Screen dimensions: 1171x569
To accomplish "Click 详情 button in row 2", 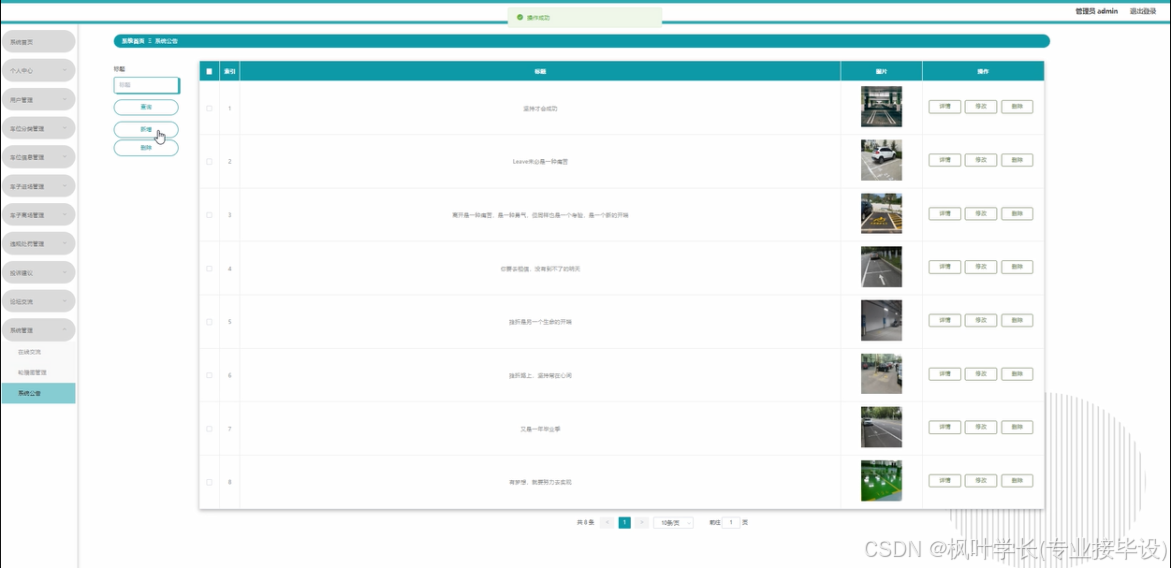I will pos(945,160).
